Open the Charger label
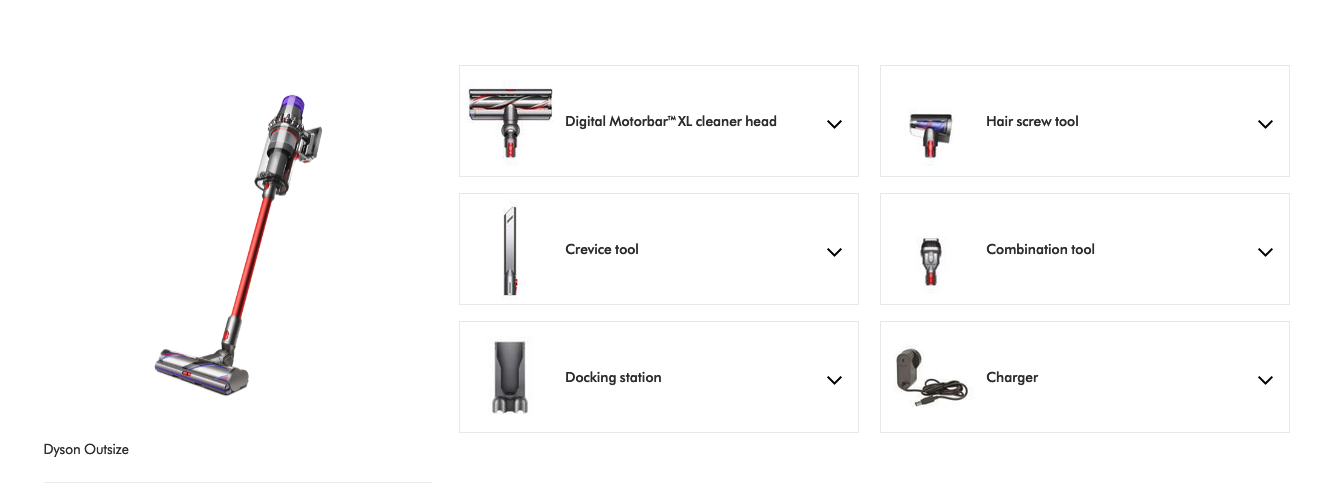 click(x=1012, y=378)
